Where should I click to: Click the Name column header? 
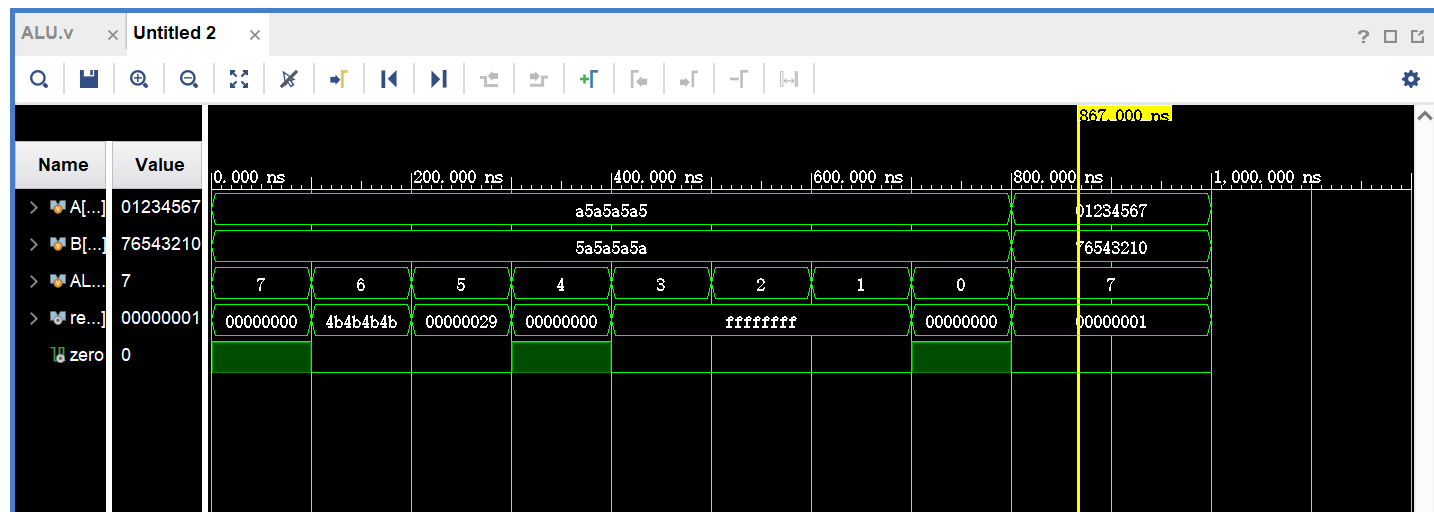point(62,165)
